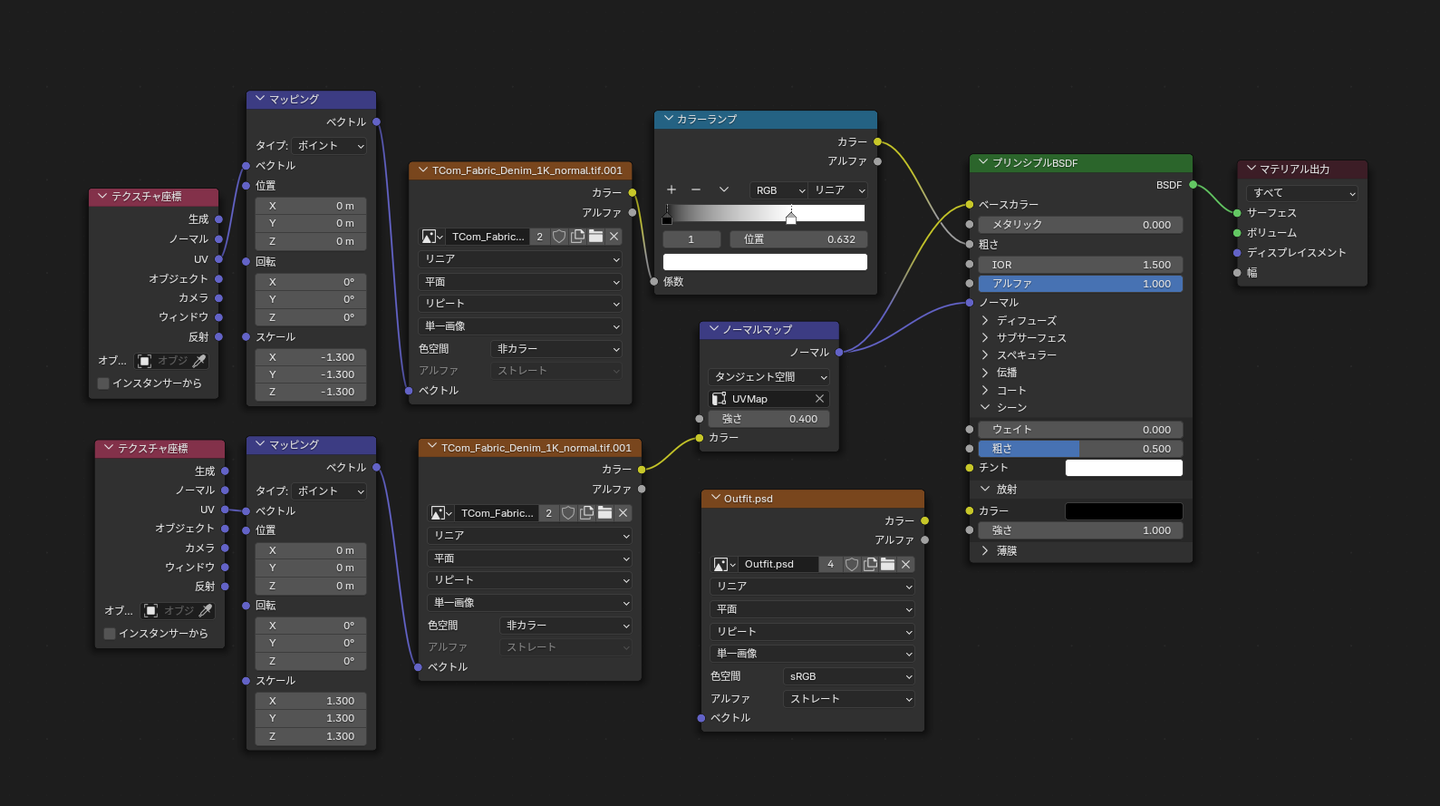Screen dimensions: 1440x806
Task: Click open folder icon in Denim node feeding カラーランプ
Action: [596, 237]
